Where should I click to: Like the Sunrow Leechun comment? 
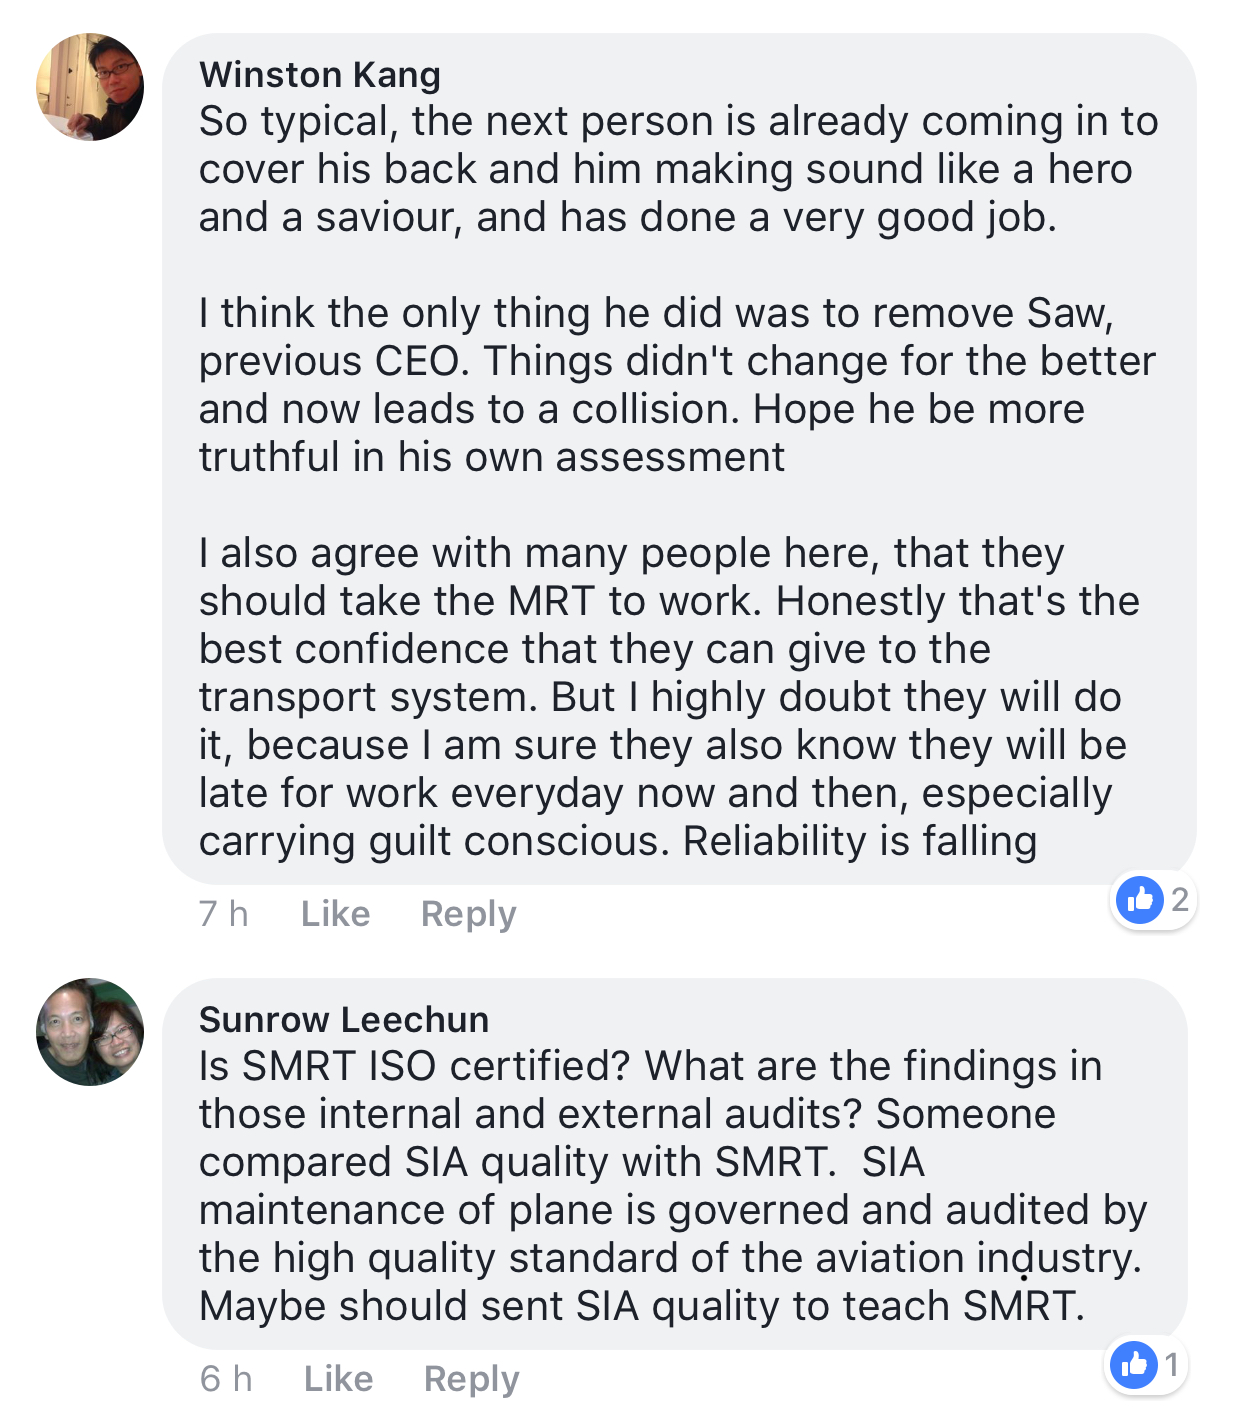pyautogui.click(x=338, y=1378)
